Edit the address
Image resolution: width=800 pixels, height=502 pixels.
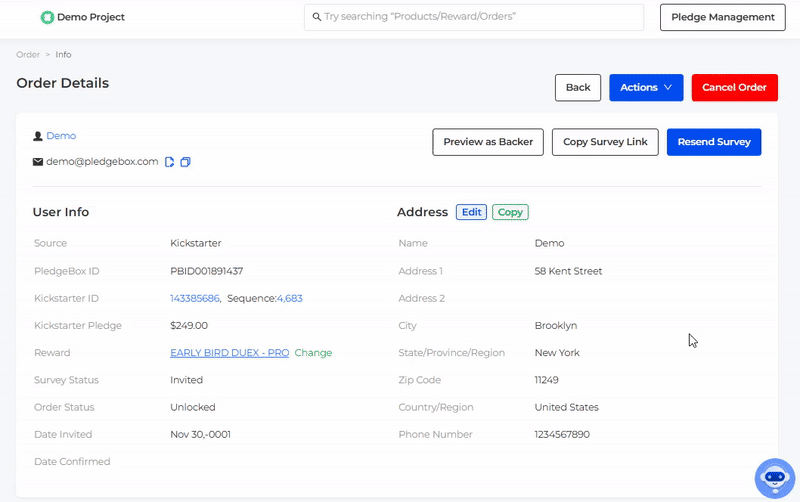(471, 212)
